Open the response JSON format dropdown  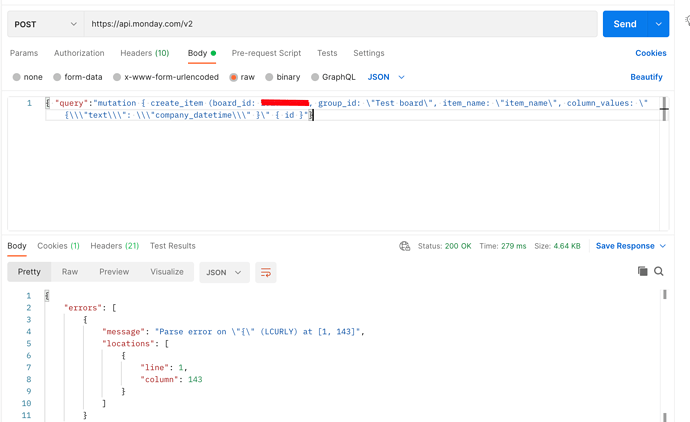click(x=224, y=272)
